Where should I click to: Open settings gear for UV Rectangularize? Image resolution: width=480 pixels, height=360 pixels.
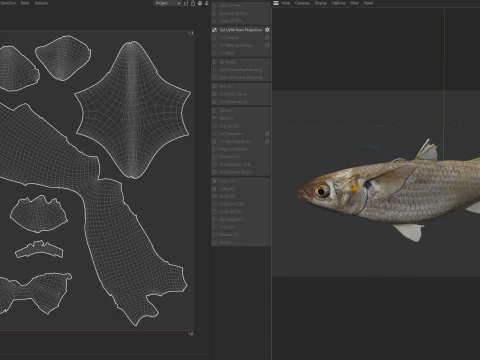click(x=267, y=141)
